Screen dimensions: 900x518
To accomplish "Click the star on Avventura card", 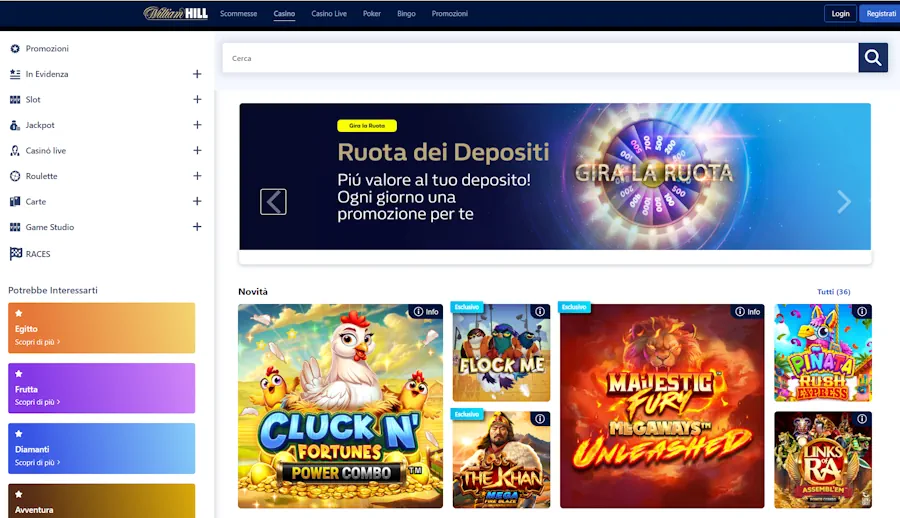I will (x=19, y=494).
